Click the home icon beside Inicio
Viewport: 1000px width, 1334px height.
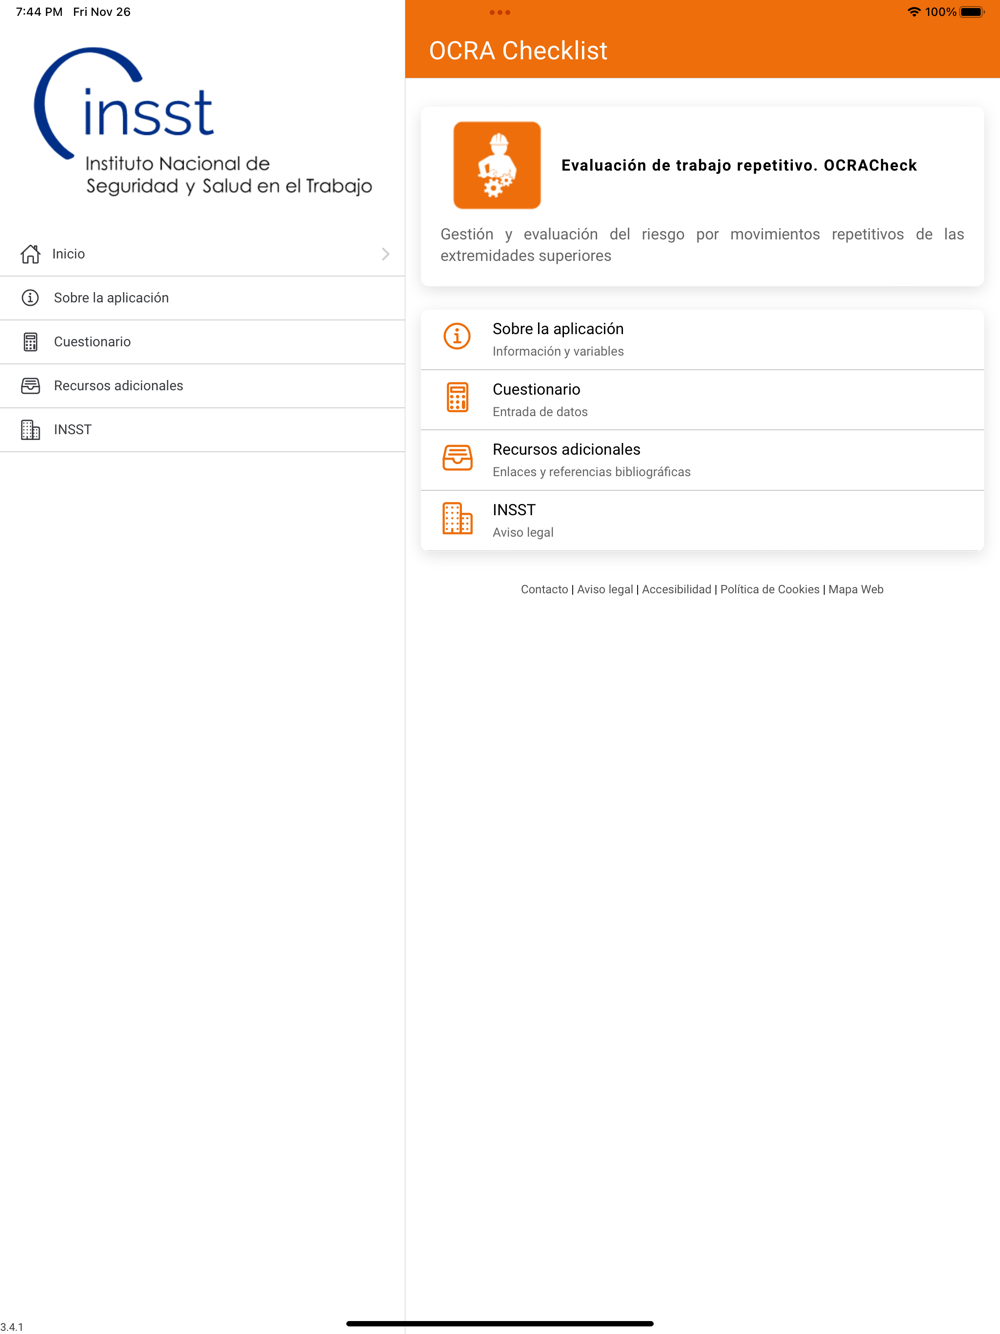tap(30, 254)
